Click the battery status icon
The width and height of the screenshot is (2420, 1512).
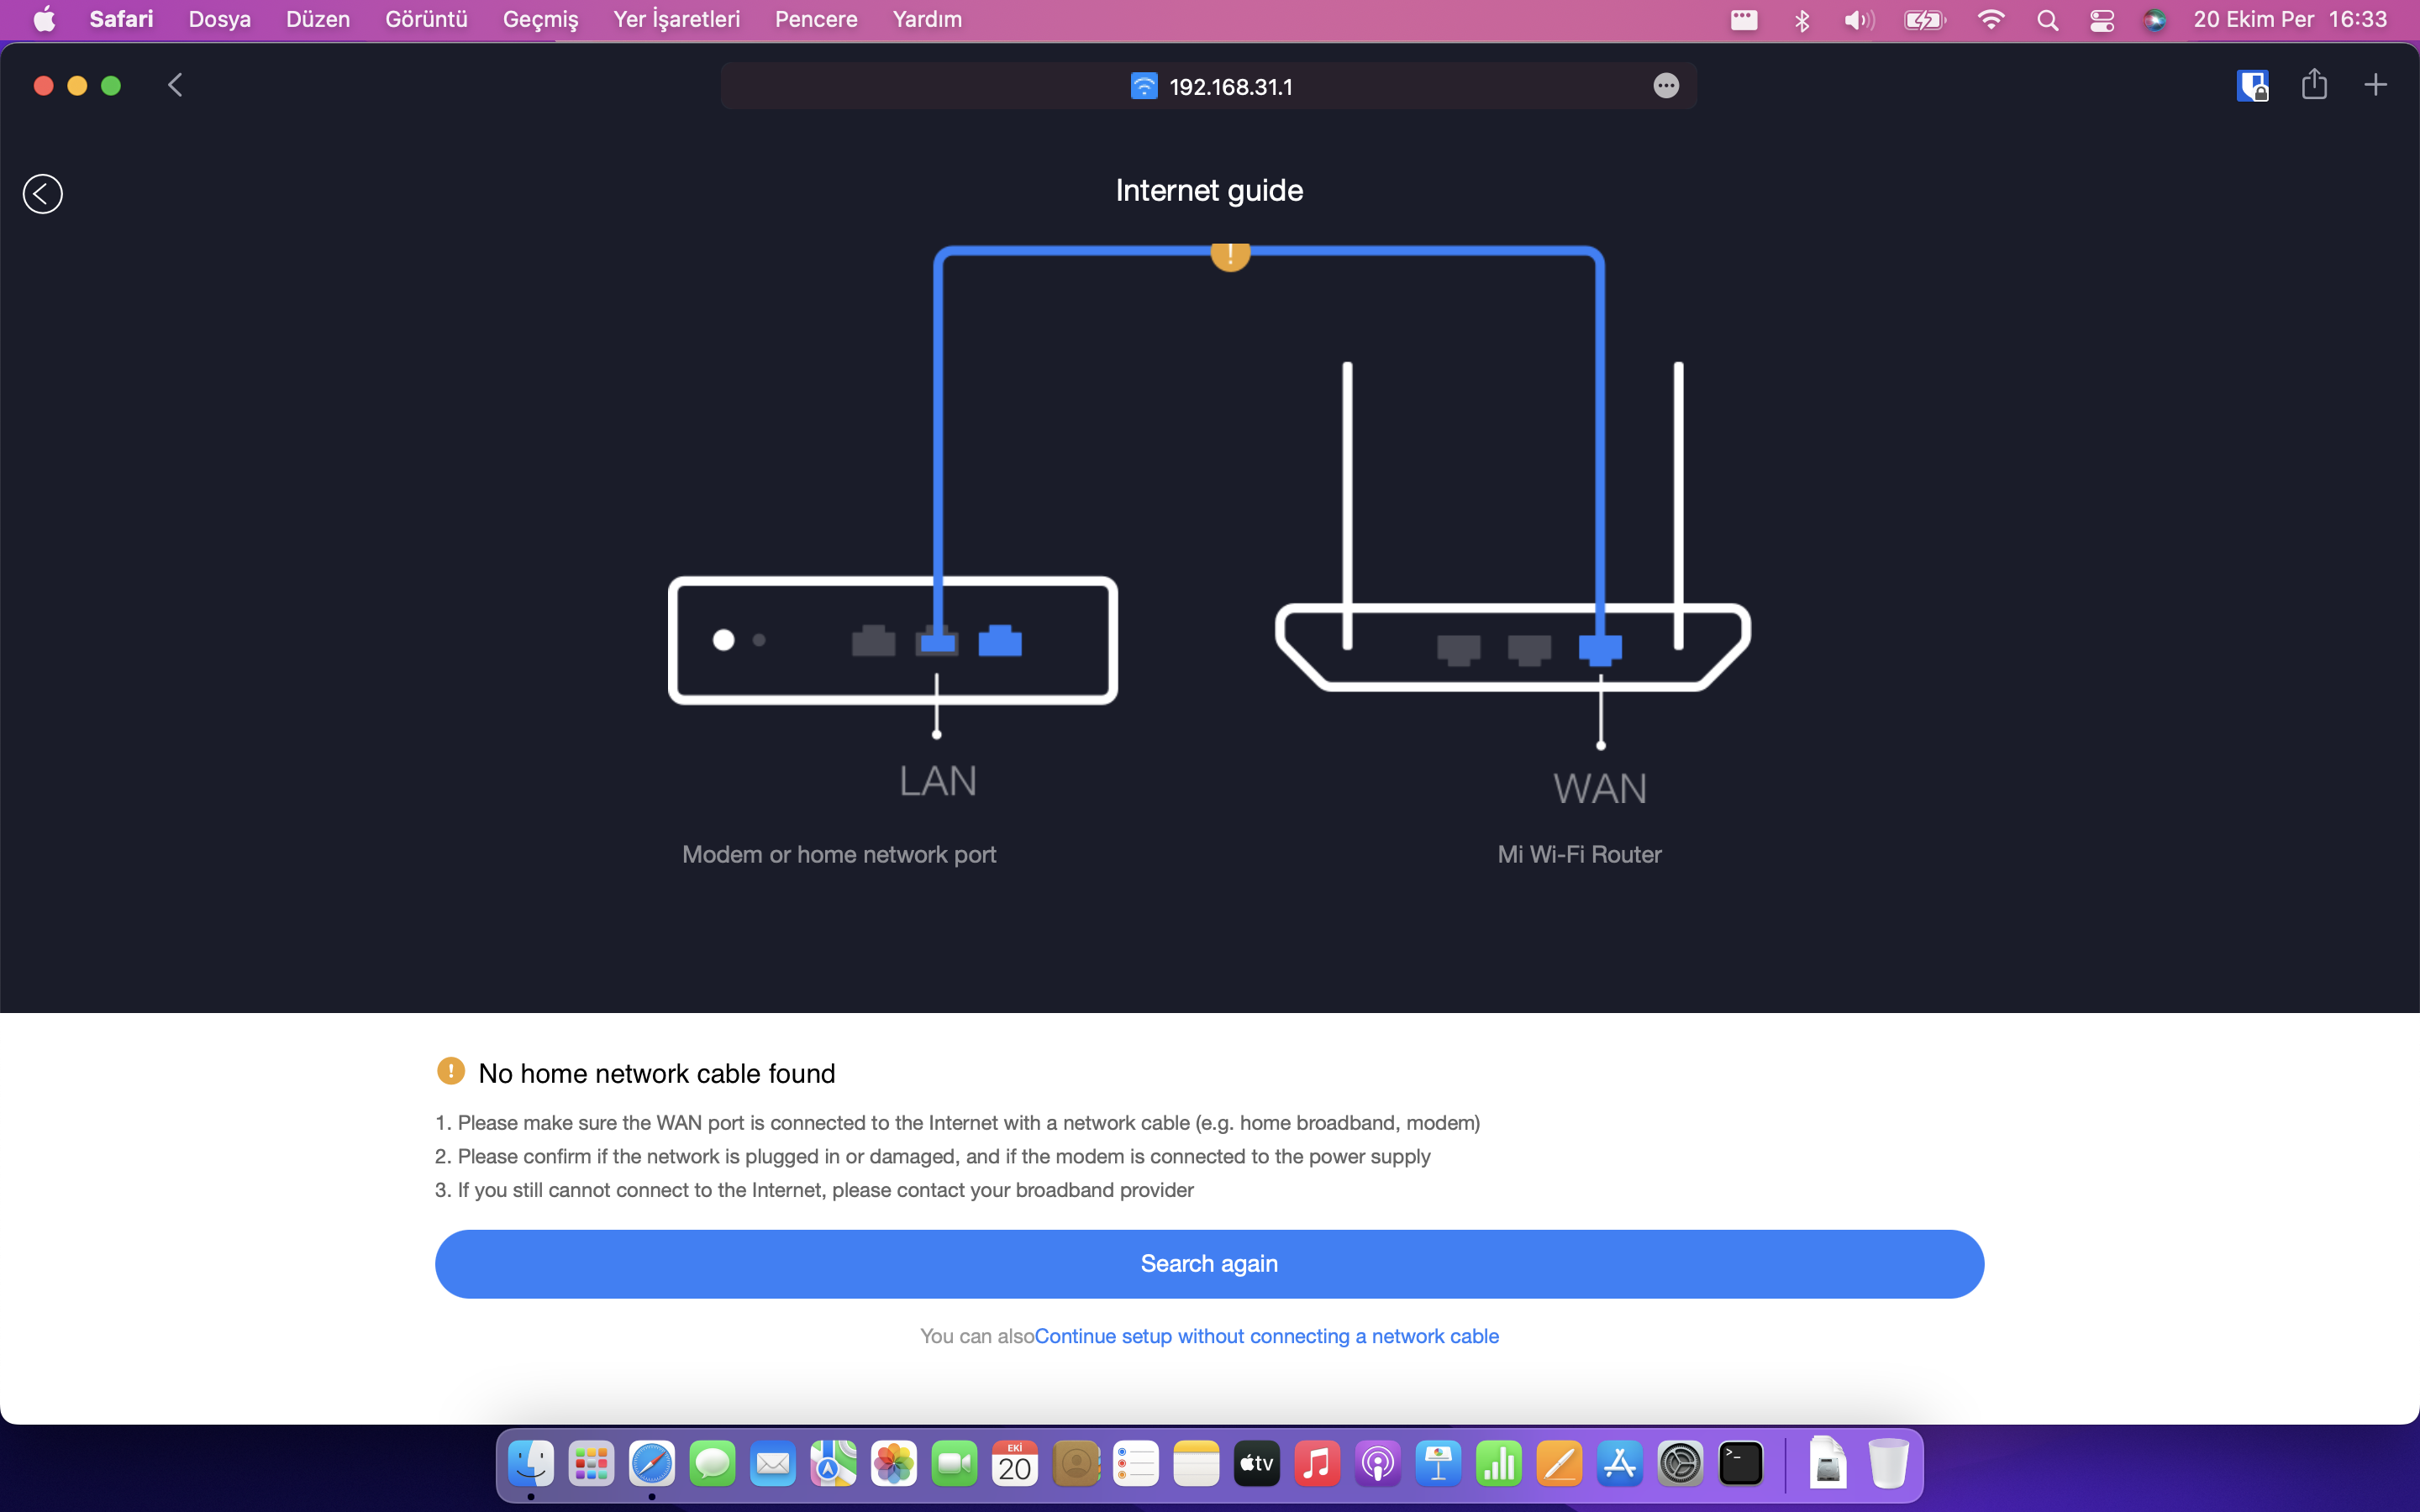click(1925, 20)
